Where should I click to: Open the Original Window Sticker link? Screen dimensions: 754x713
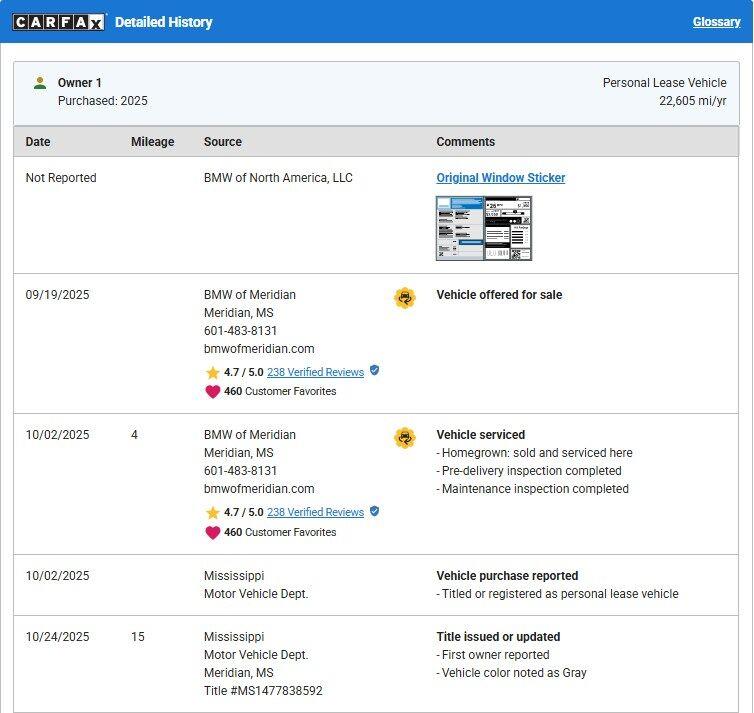pyautogui.click(x=501, y=178)
